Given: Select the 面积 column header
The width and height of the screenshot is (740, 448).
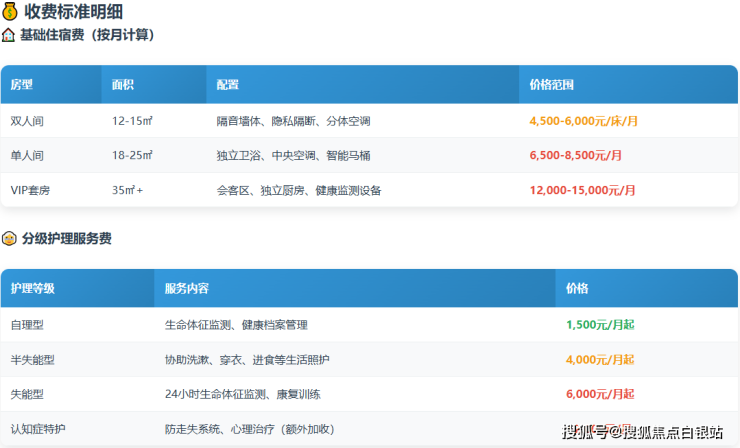Looking at the screenshot, I should click(123, 85).
